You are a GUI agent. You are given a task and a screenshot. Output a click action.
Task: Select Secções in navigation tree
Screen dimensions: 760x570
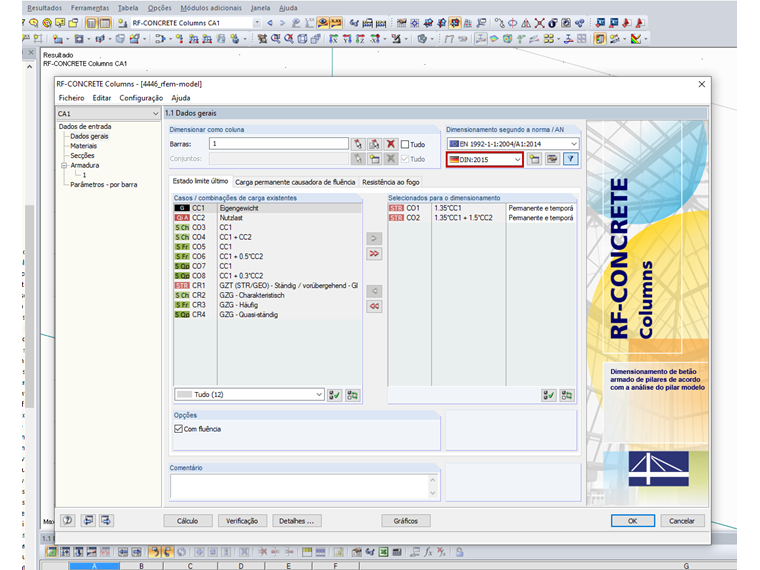tap(82, 156)
